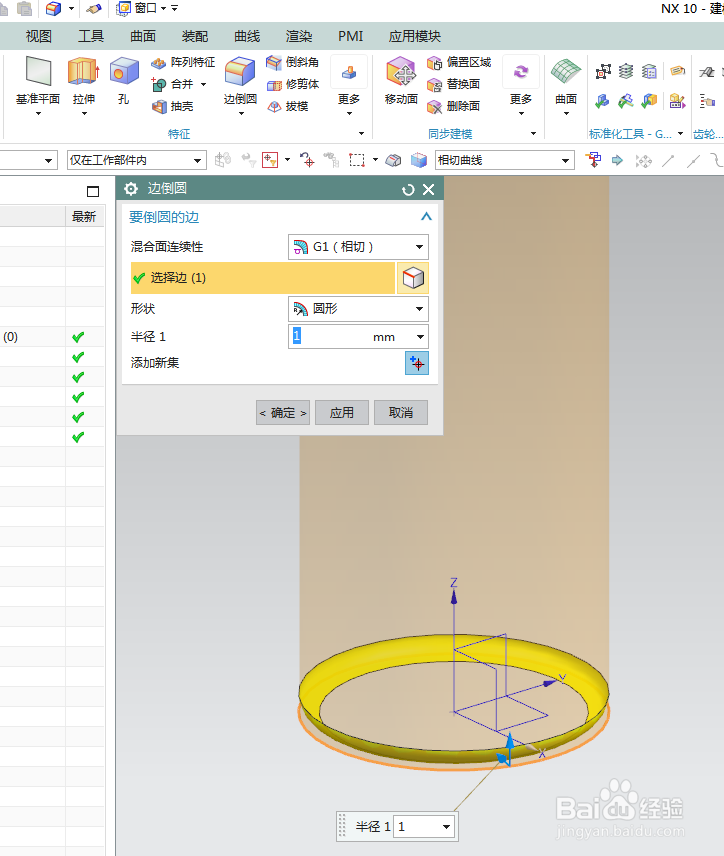The width and height of the screenshot is (724, 856).
Task: Select Offset Region (偏置区域) tool
Action: click(x=459, y=63)
